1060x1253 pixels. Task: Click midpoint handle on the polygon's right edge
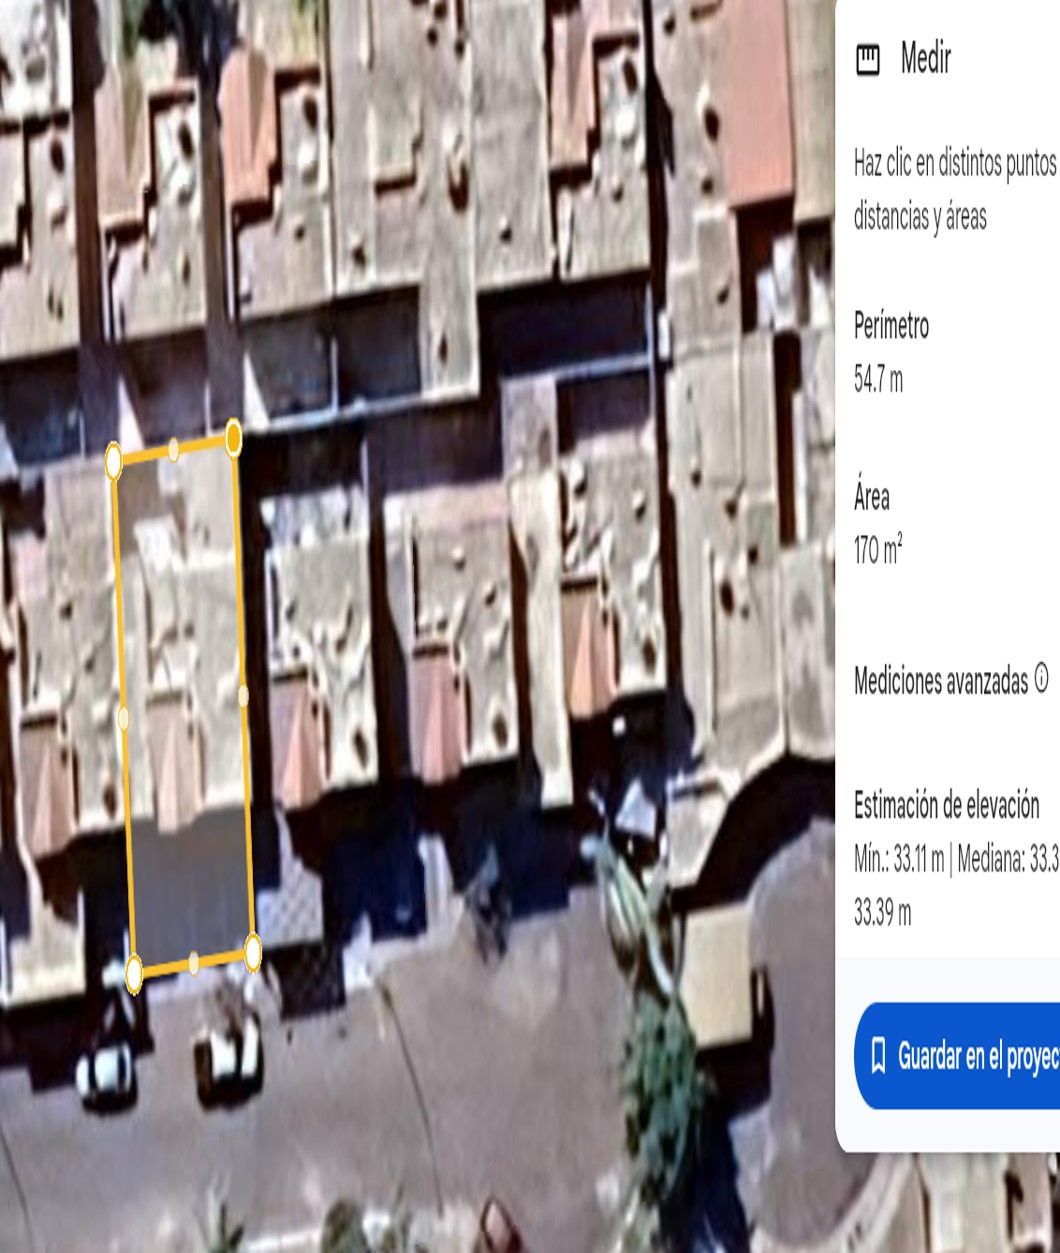click(243, 695)
